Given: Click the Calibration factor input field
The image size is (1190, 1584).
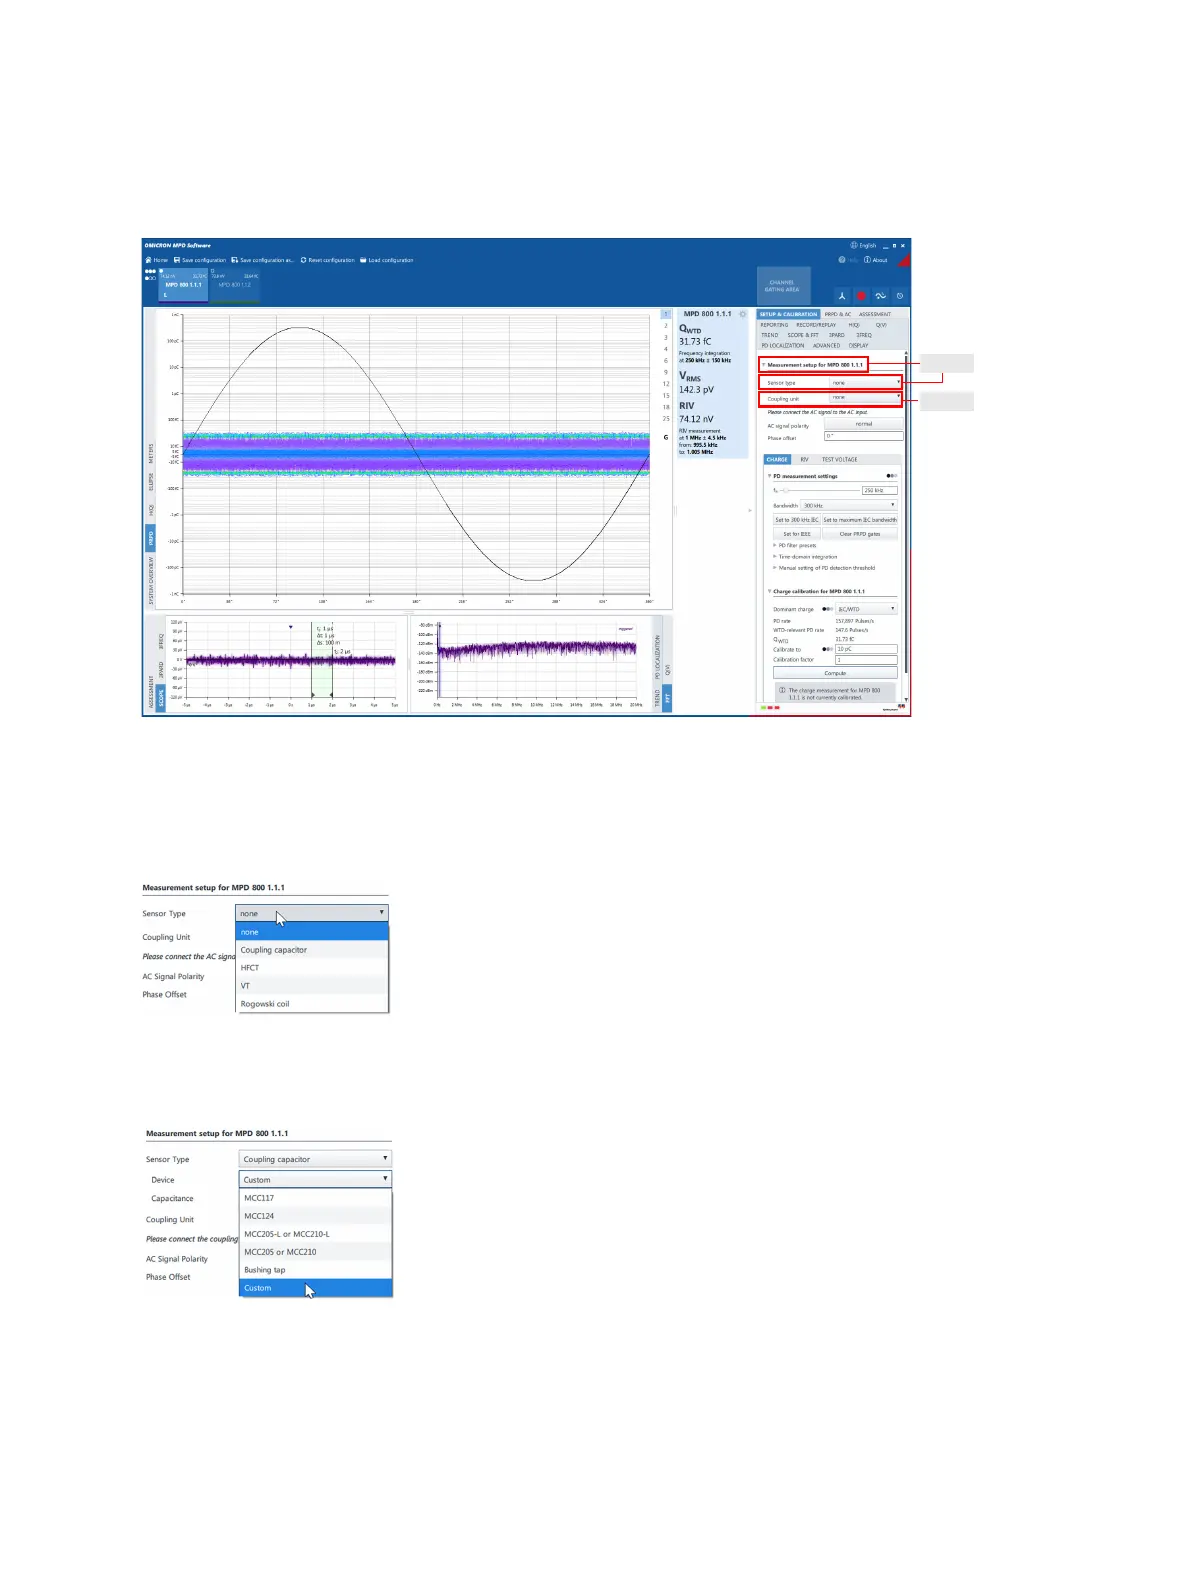Looking at the screenshot, I should [x=867, y=660].
